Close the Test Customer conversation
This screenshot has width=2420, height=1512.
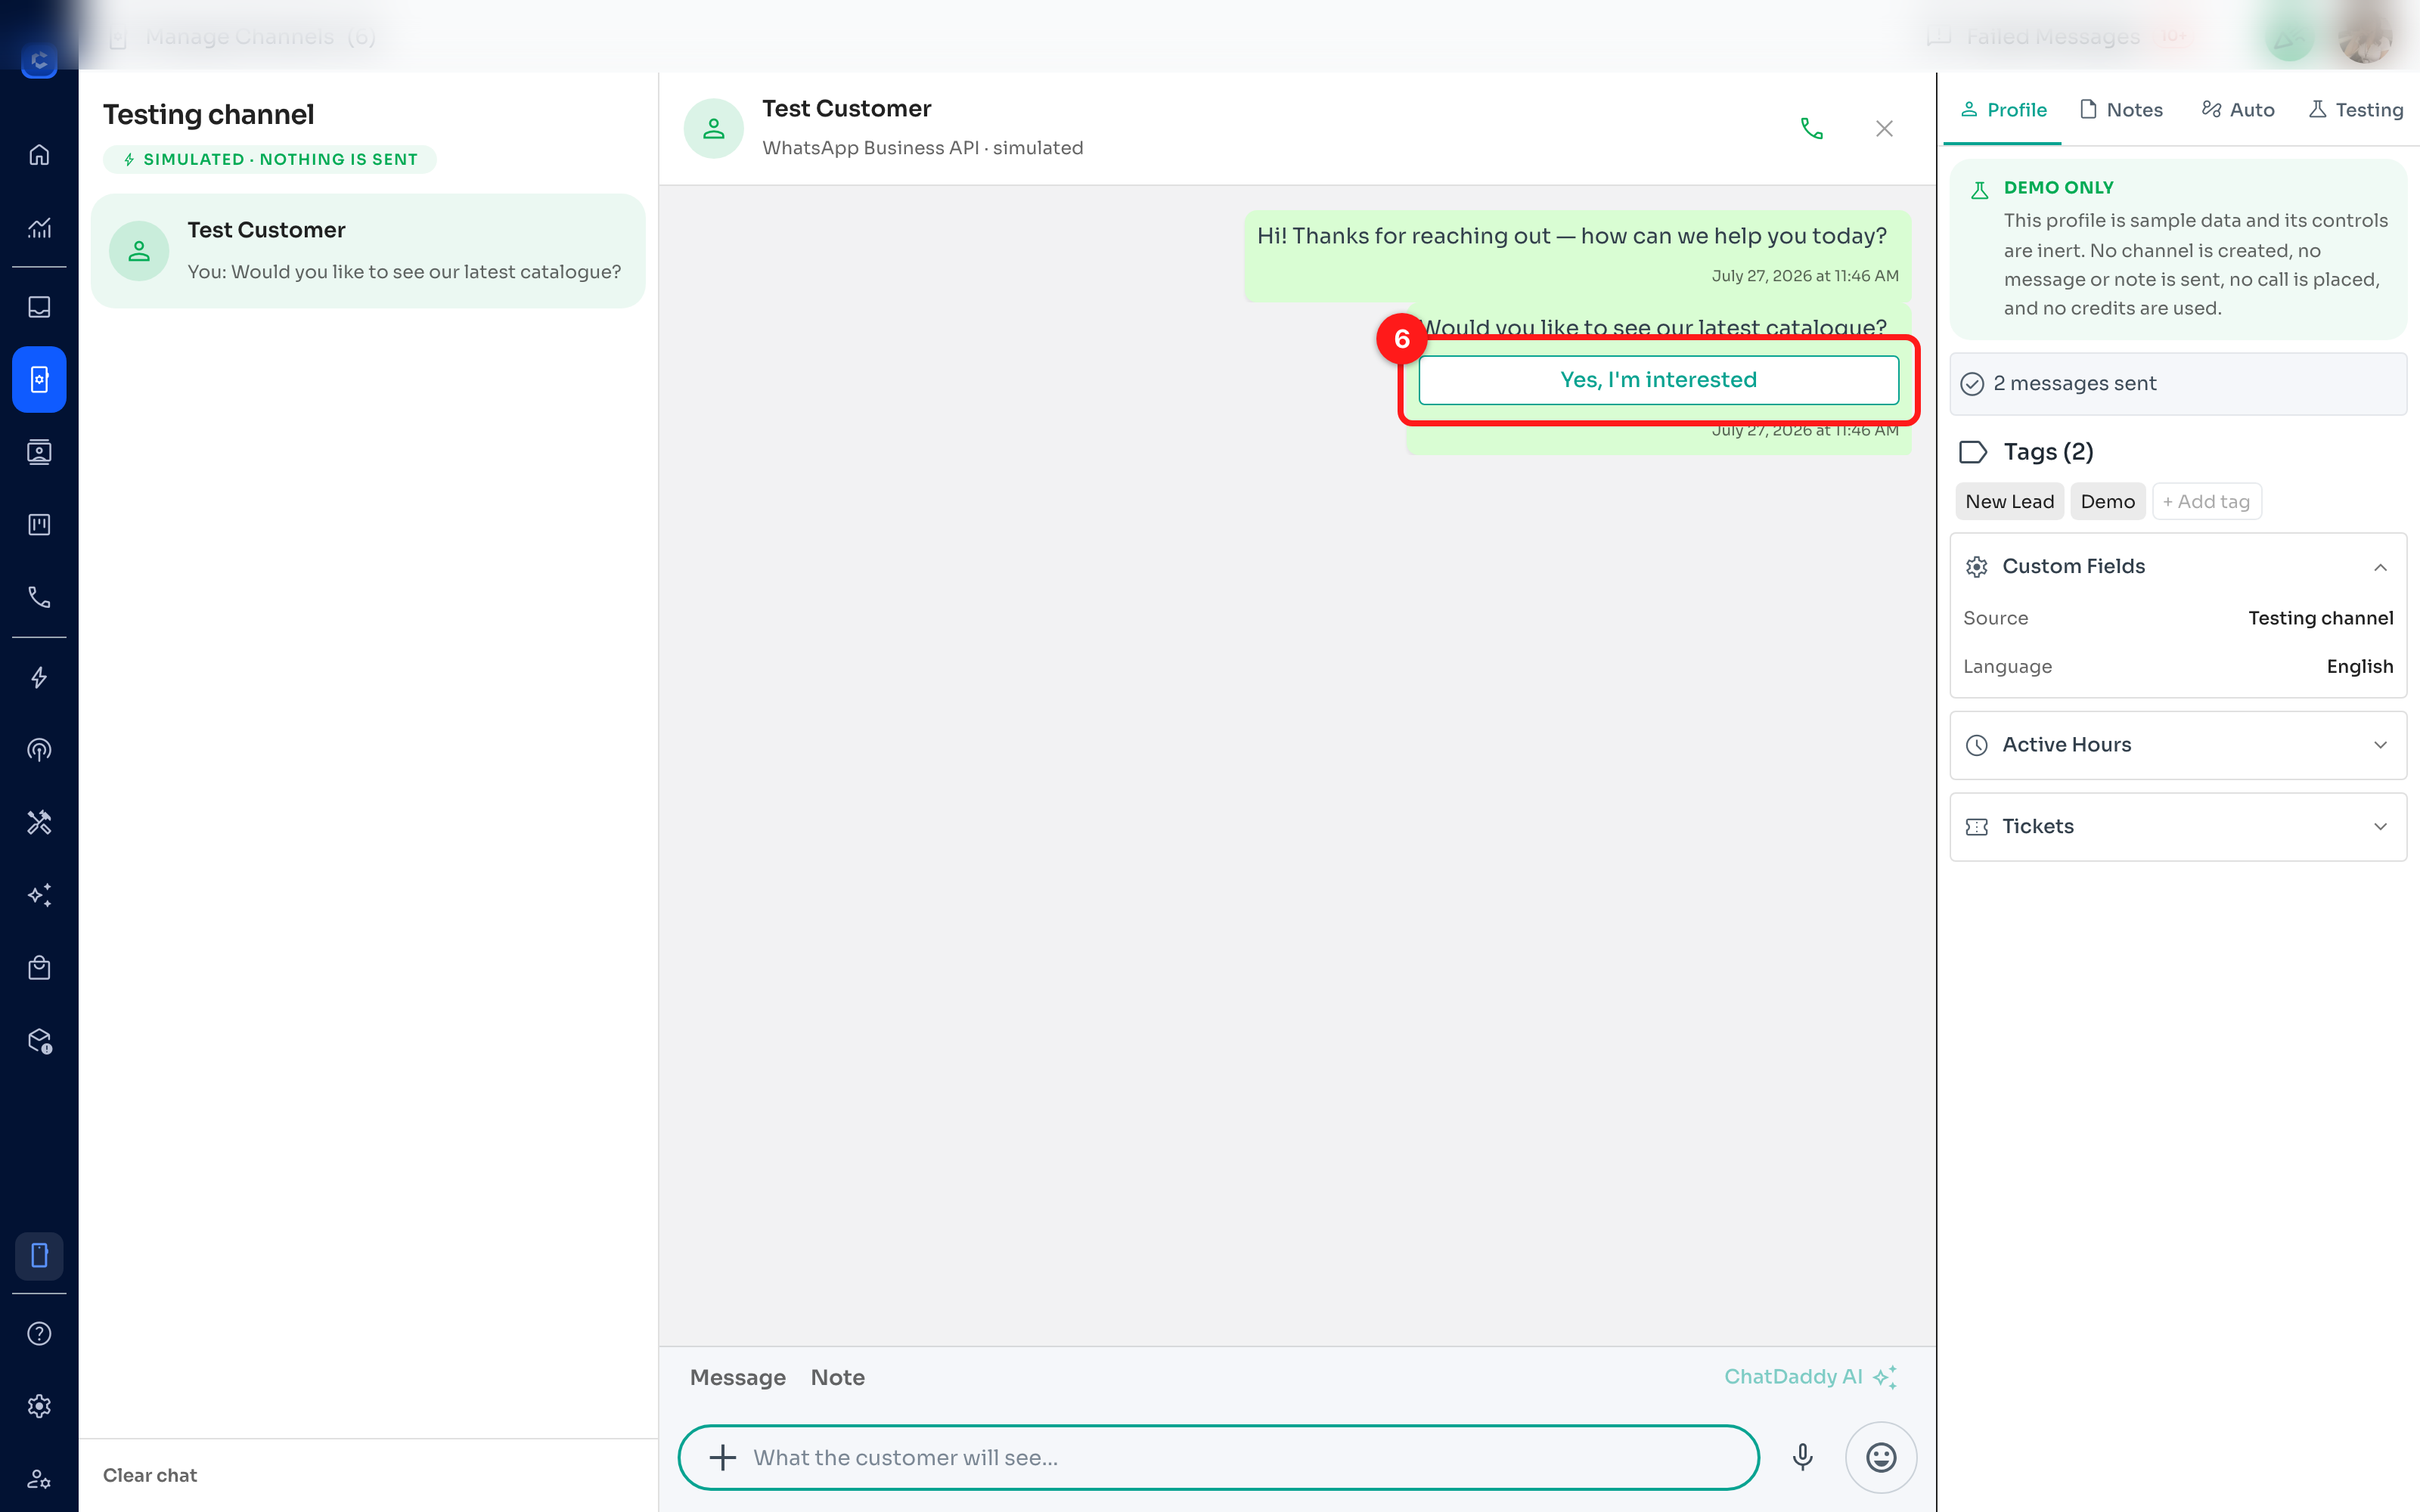pos(1884,129)
